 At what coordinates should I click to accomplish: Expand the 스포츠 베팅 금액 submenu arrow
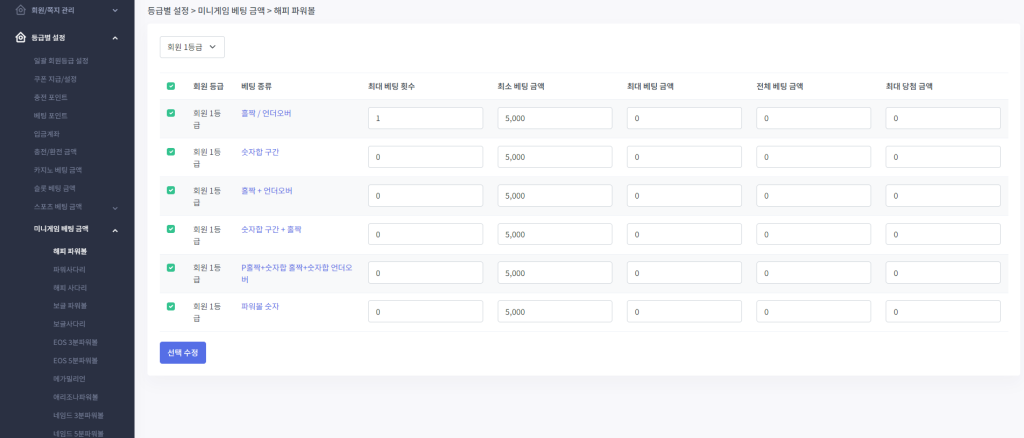[115, 208]
